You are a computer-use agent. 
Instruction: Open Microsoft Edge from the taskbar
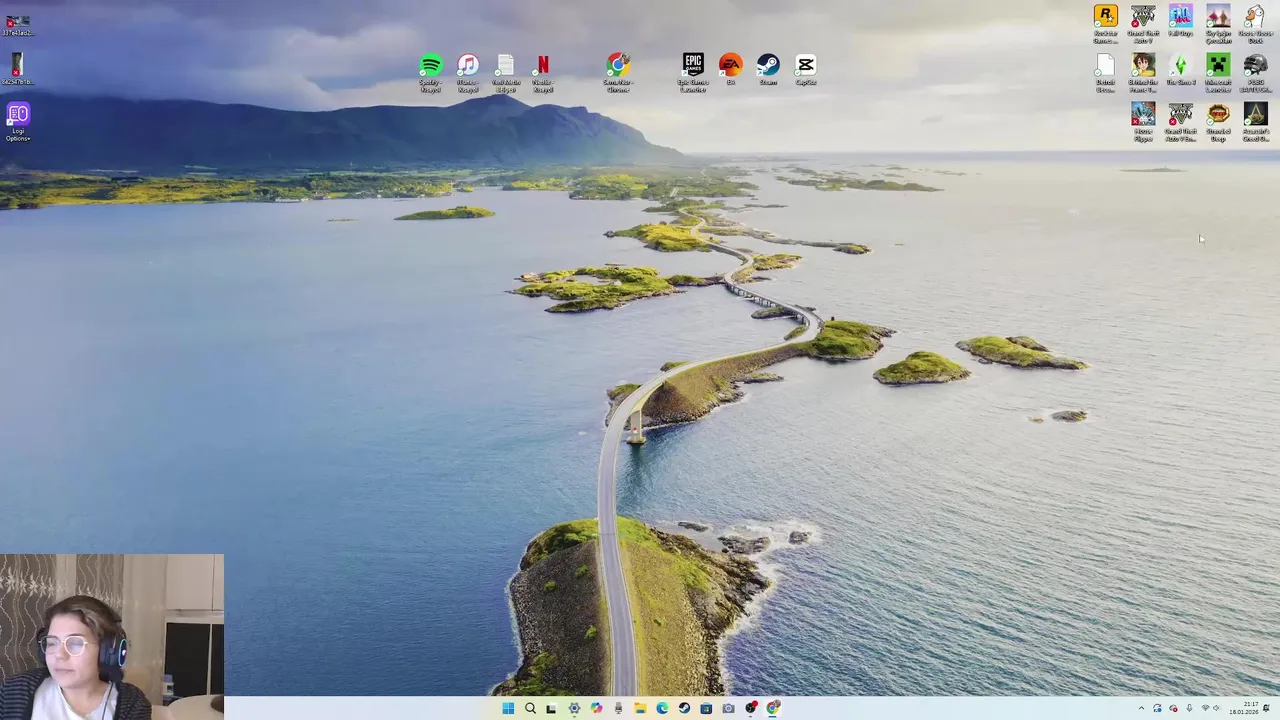(662, 708)
